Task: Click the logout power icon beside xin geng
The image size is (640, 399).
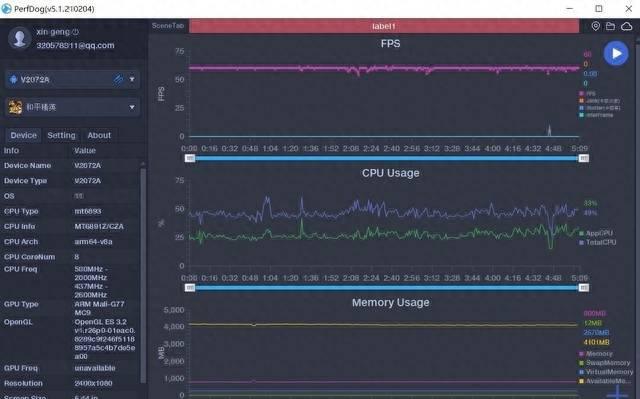Action: 75,32
